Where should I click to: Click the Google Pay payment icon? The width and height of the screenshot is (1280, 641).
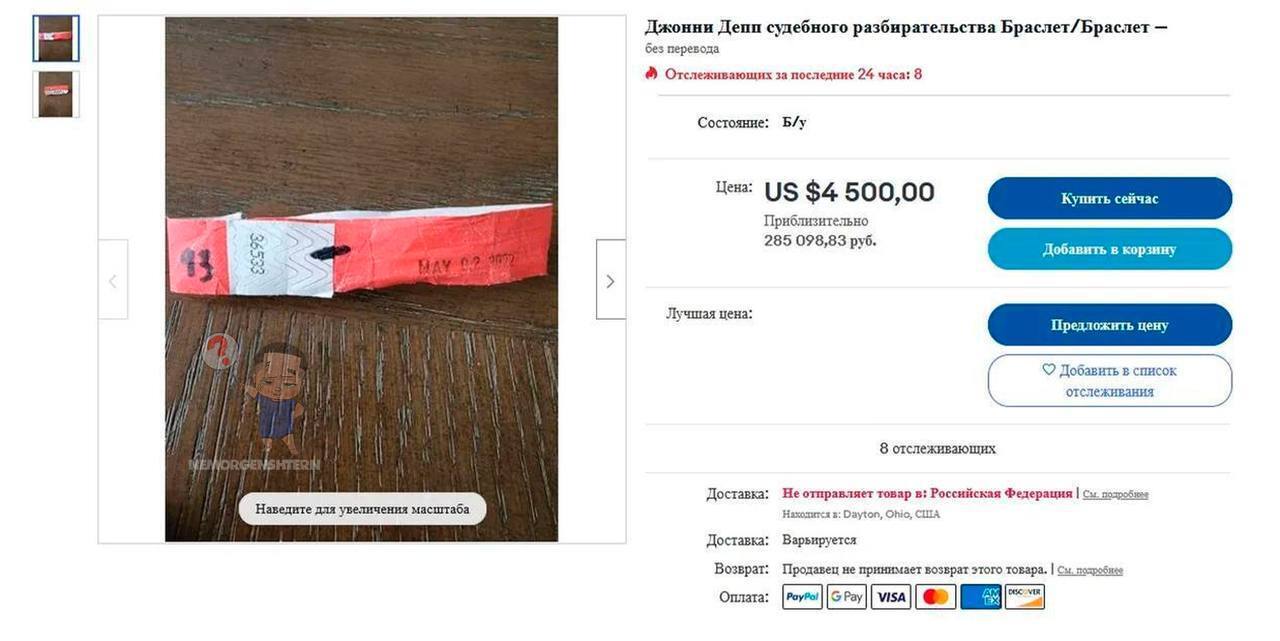click(847, 597)
